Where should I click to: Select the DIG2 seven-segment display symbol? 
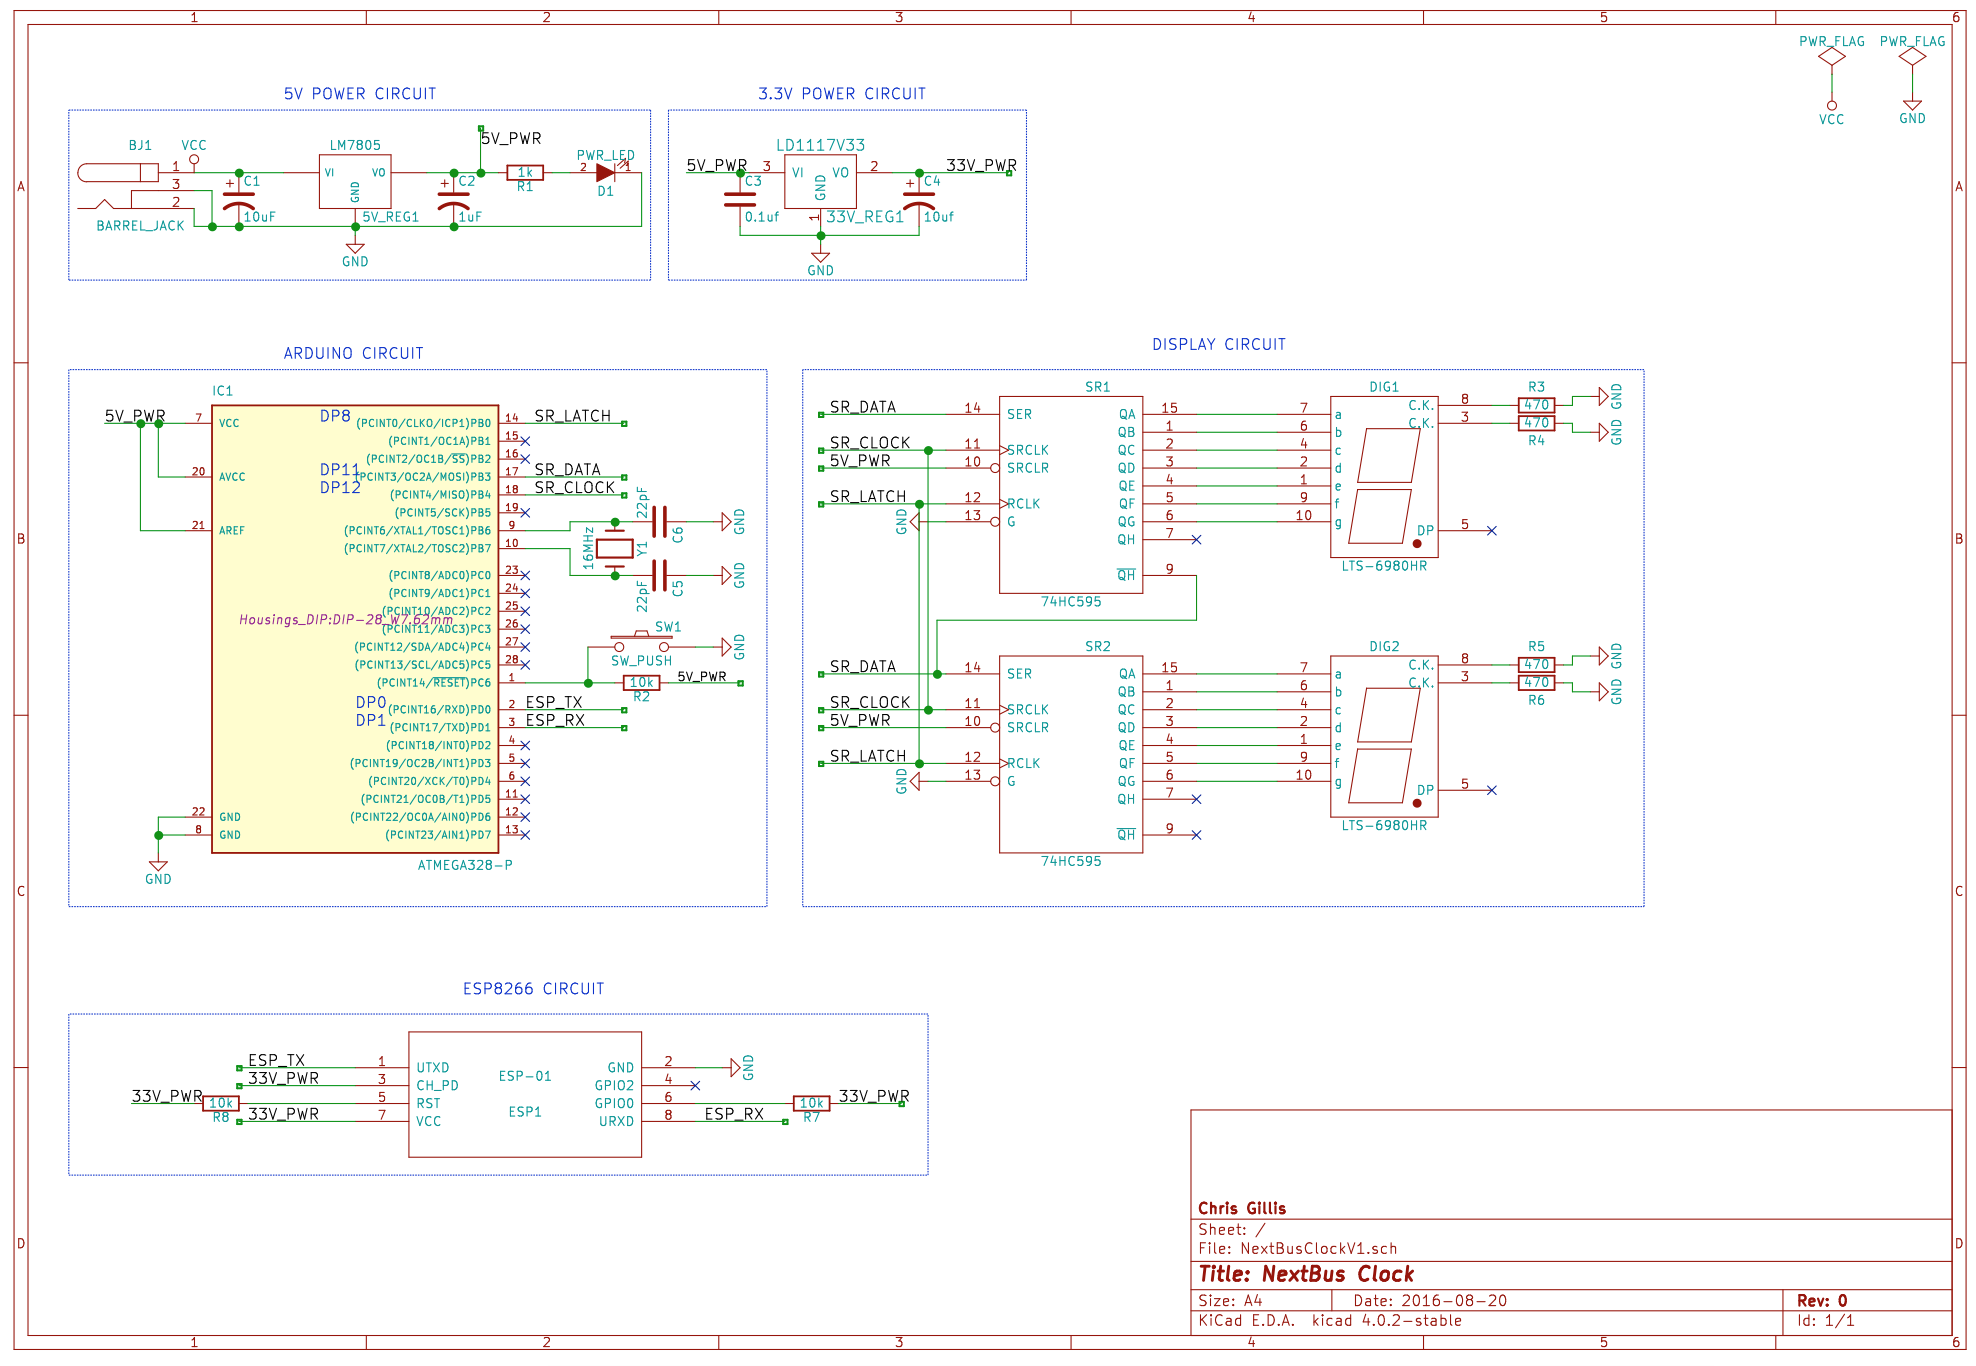point(1384,737)
